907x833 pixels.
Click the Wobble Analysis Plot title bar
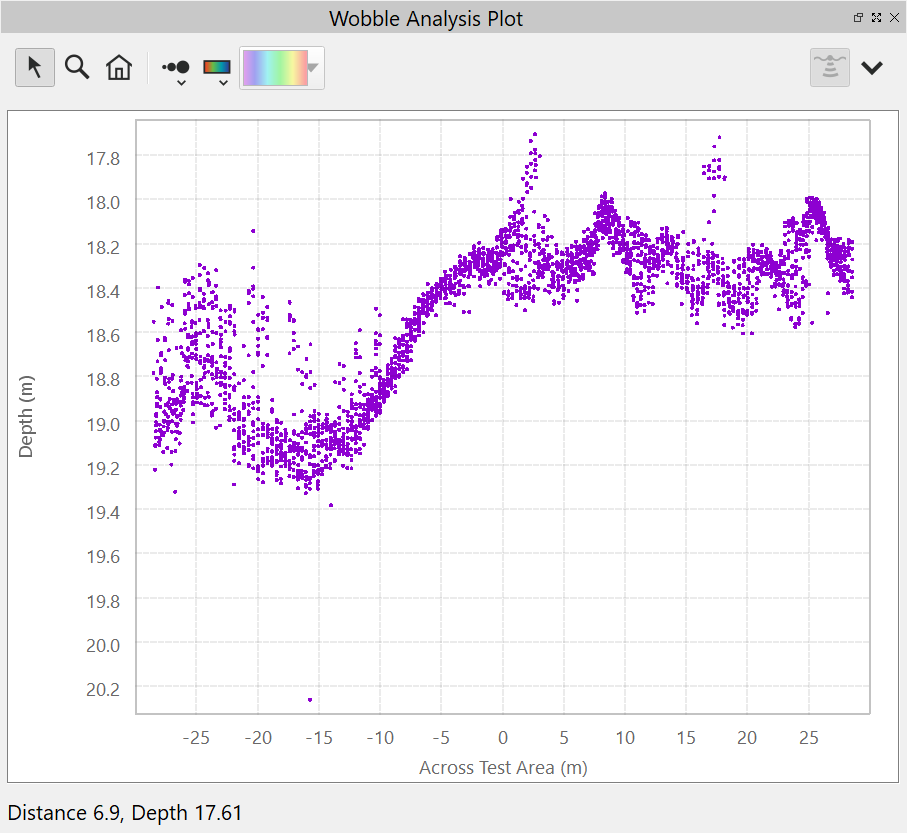[x=426, y=18]
